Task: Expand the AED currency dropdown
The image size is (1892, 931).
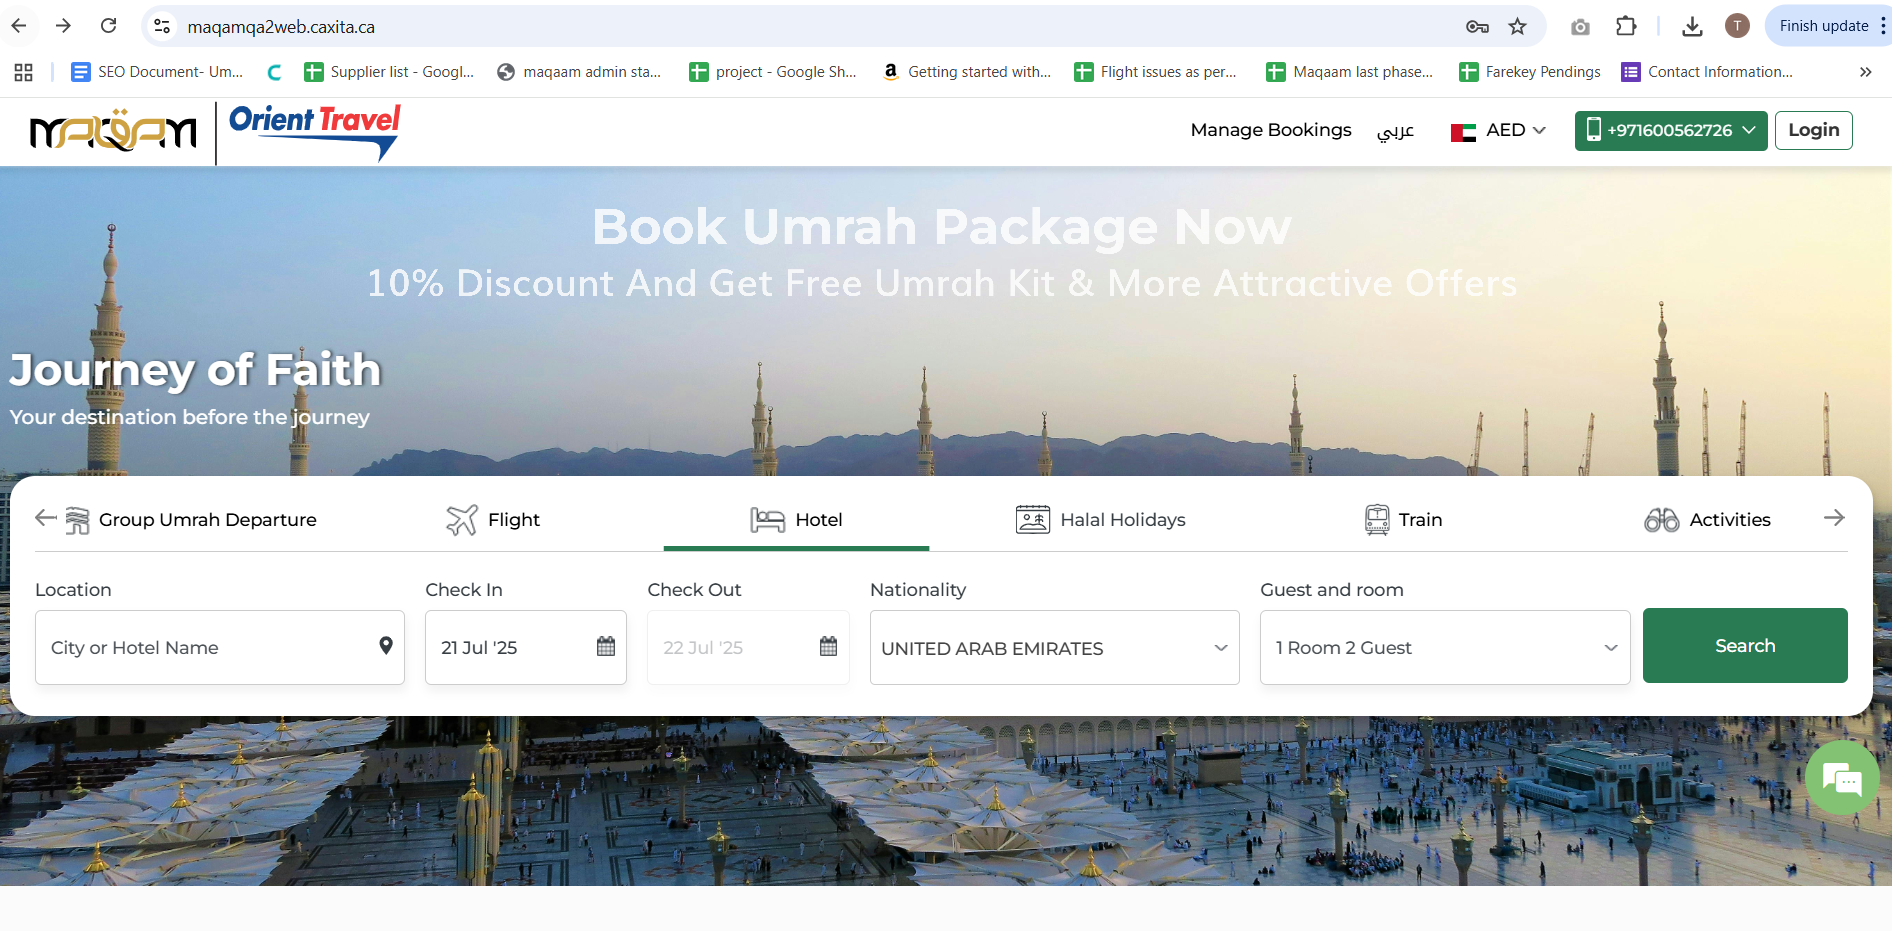Action: [x=1499, y=131]
